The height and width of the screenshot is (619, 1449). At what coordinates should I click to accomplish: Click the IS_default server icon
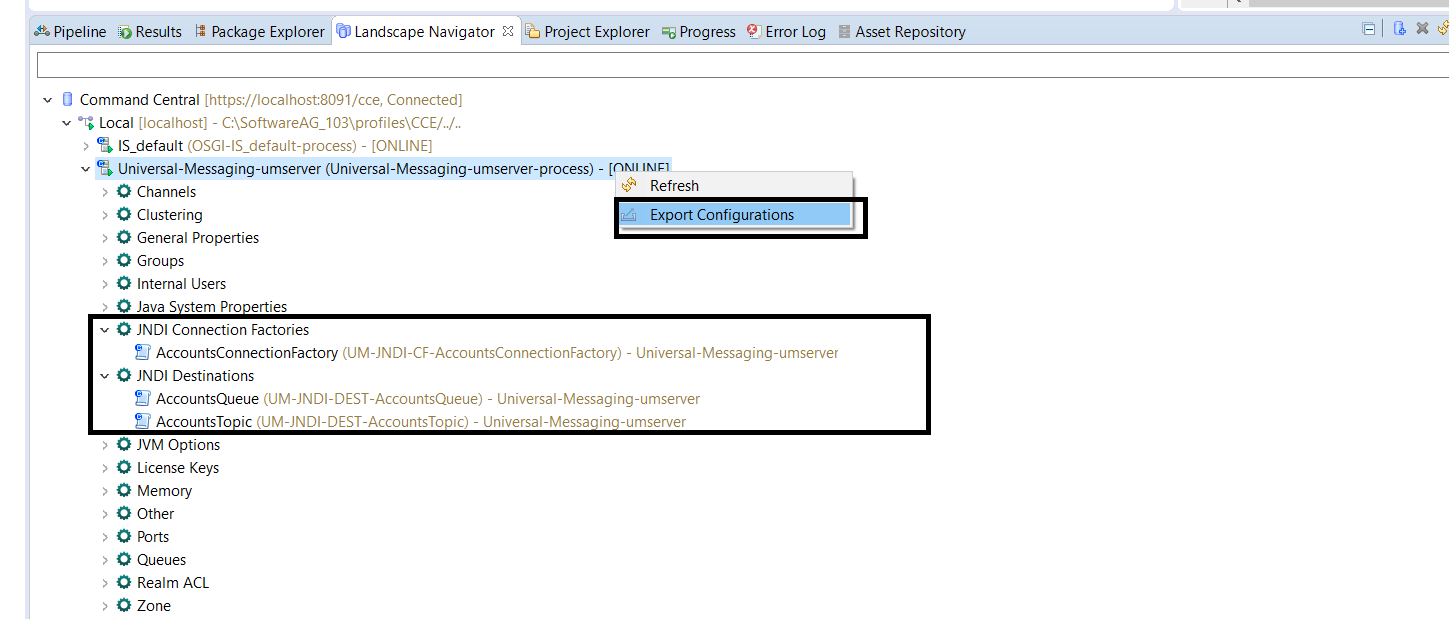point(105,146)
